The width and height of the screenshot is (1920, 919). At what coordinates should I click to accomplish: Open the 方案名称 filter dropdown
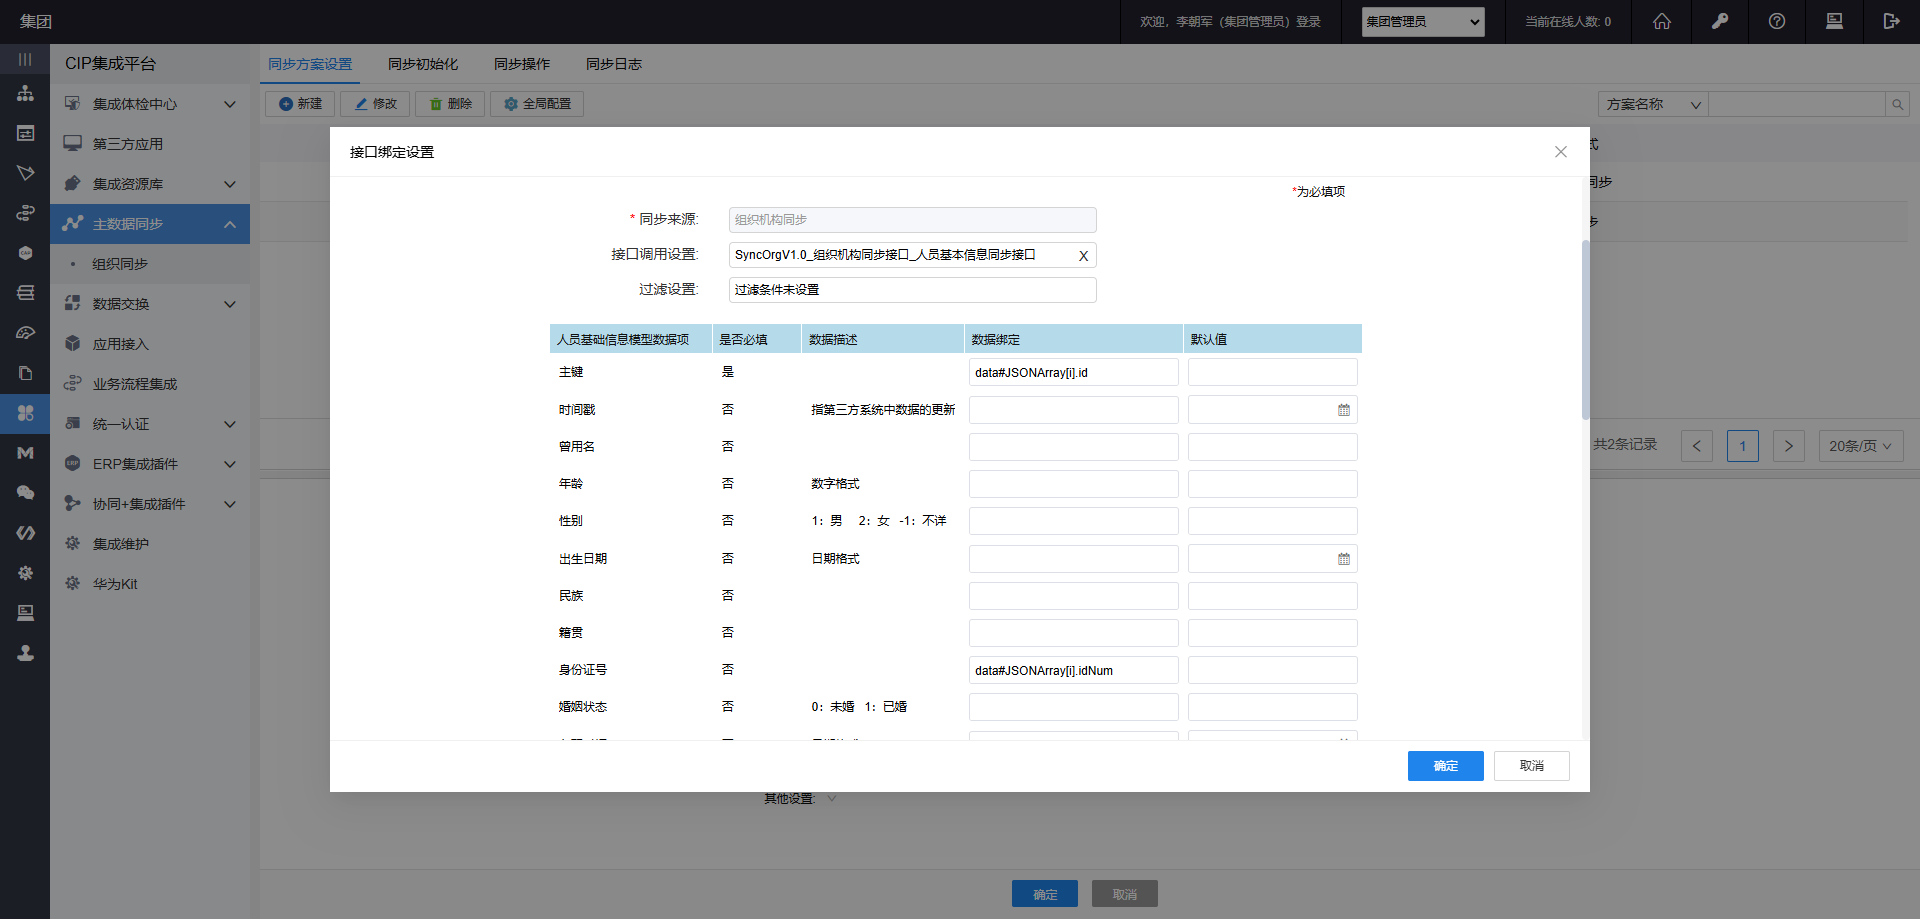[x=1652, y=104]
